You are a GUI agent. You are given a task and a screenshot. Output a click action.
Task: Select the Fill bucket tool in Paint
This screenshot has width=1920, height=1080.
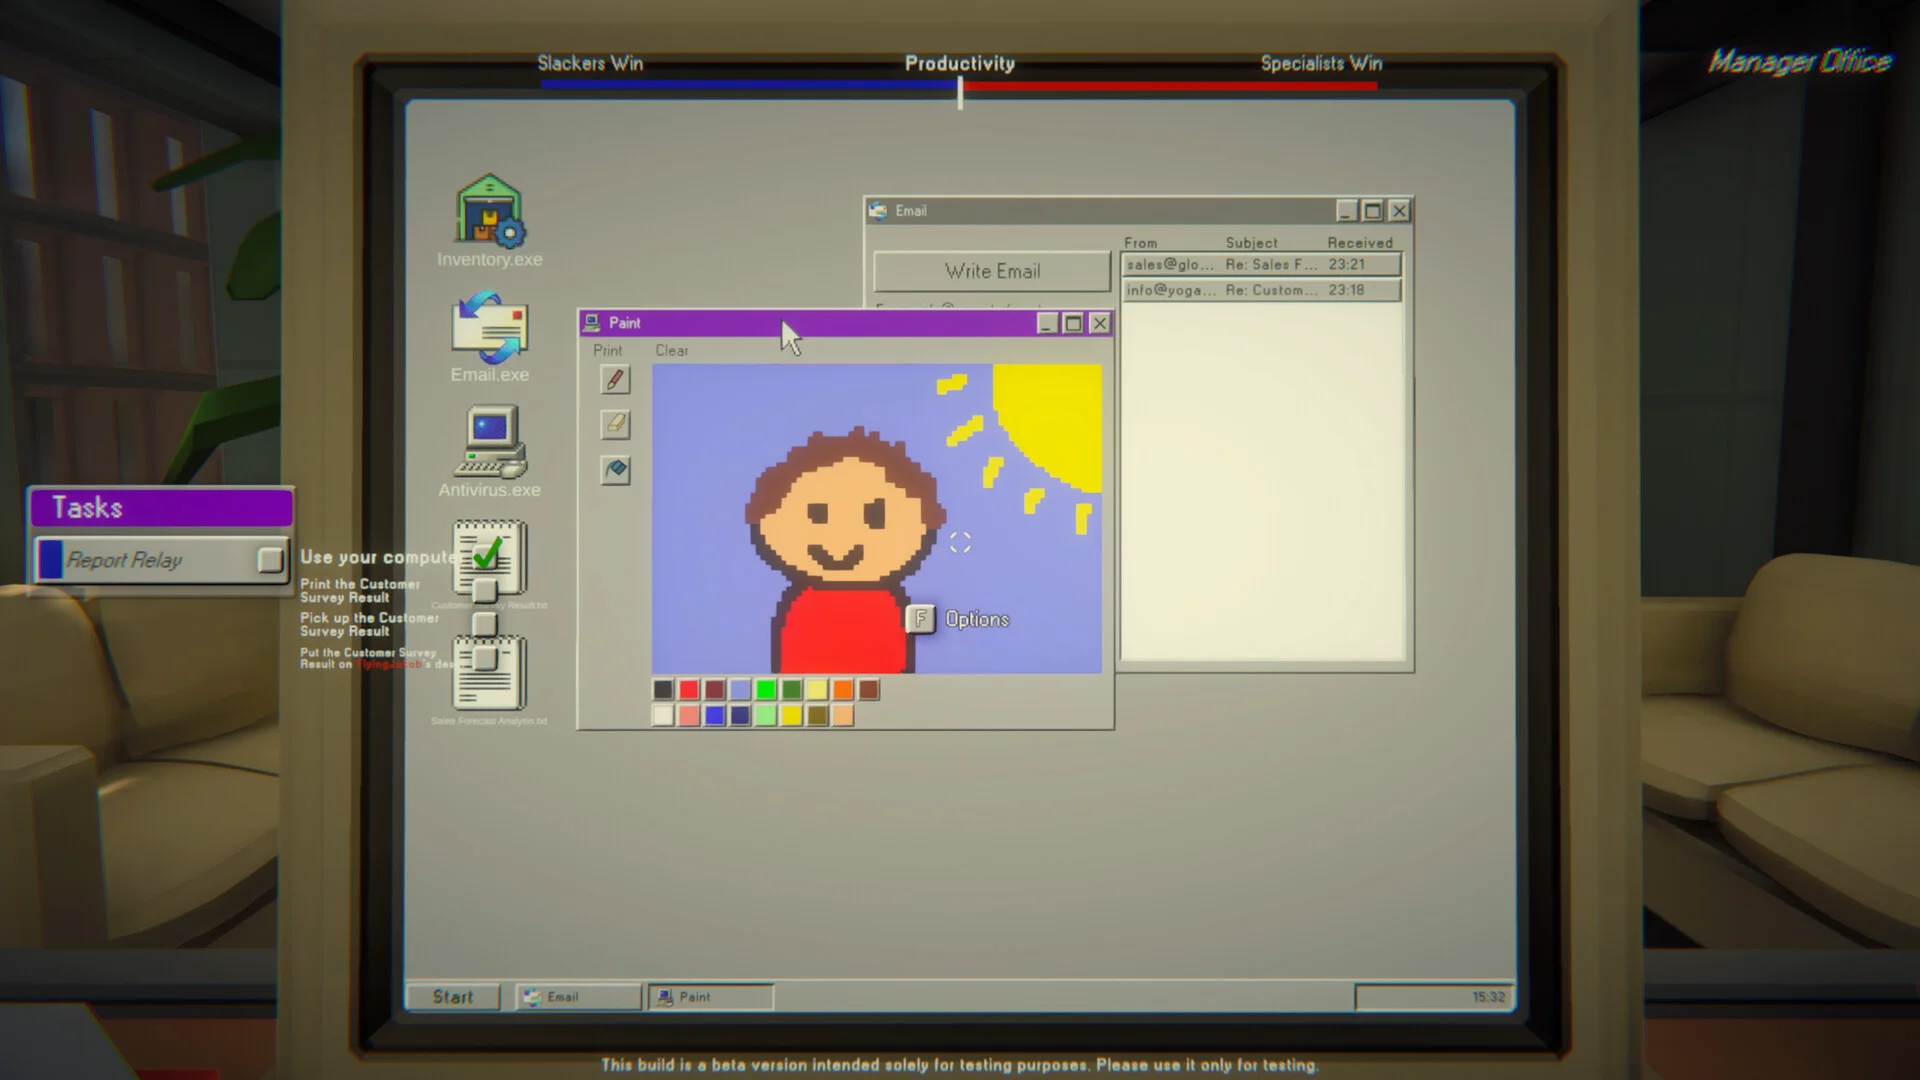click(615, 470)
